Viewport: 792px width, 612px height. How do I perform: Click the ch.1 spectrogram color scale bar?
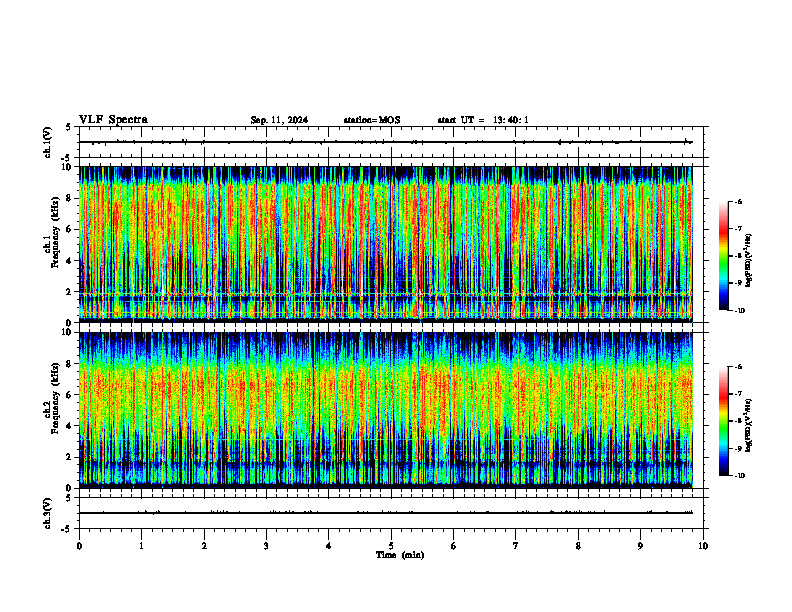pos(723,256)
